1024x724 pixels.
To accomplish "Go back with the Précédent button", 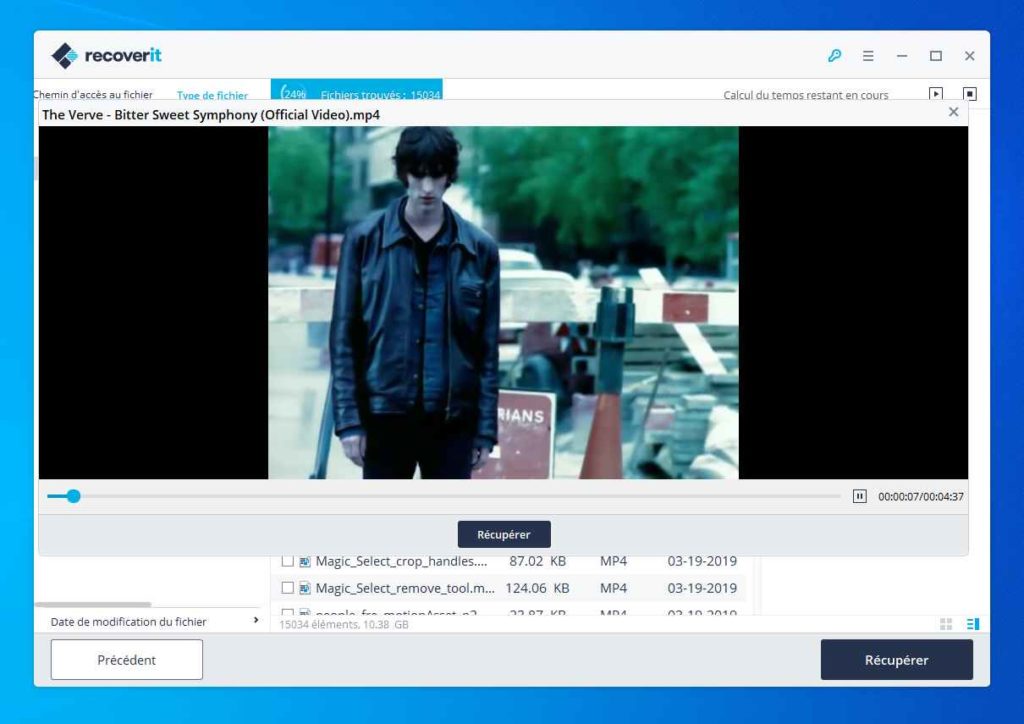I will point(127,659).
